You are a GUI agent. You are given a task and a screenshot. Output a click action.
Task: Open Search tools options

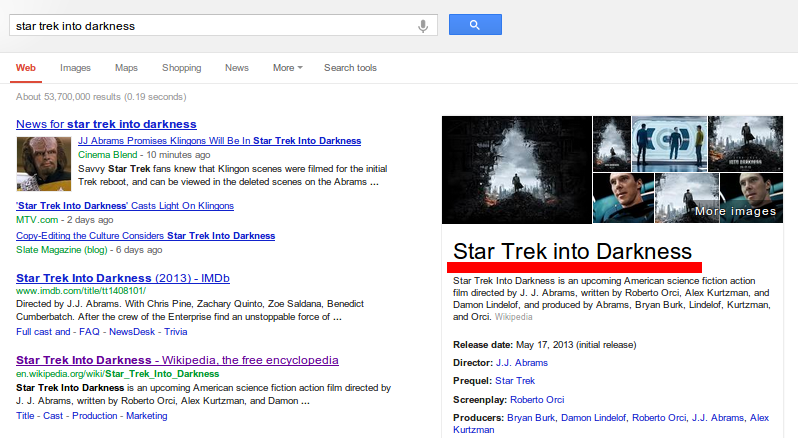350,68
